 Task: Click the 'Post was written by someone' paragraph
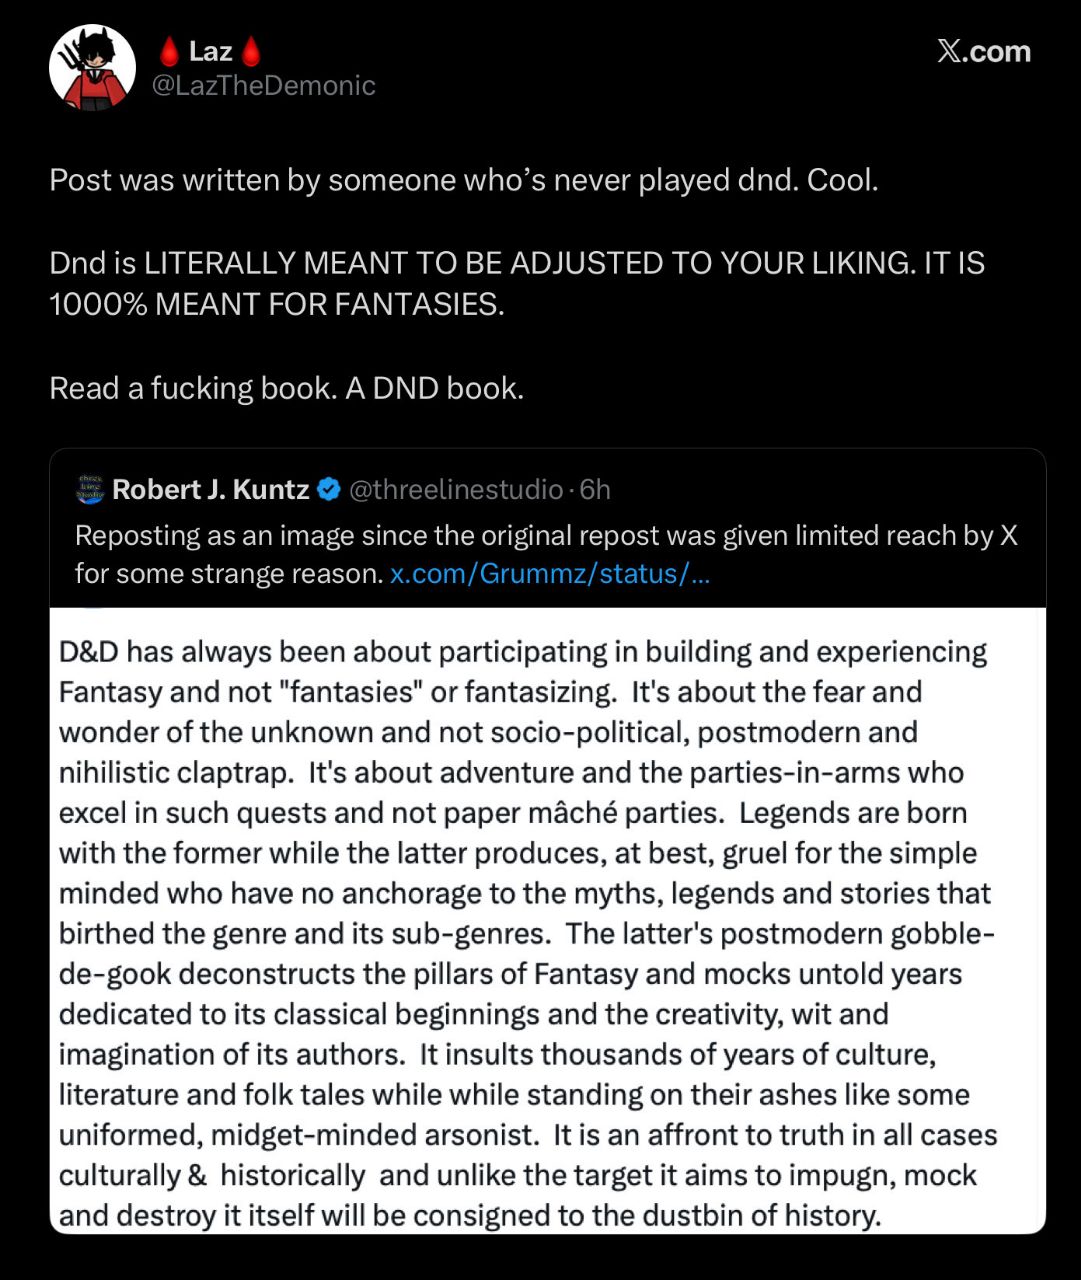(464, 180)
